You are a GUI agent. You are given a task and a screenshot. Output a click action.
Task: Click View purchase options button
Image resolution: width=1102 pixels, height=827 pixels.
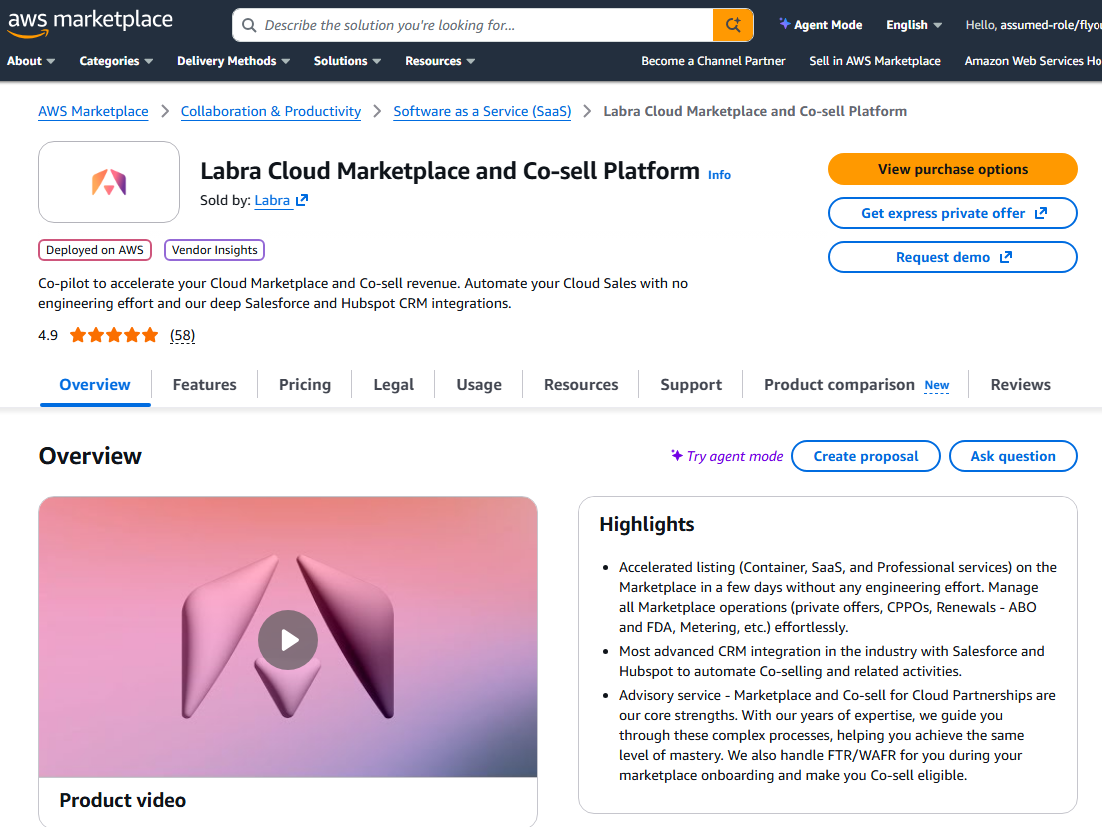952,169
